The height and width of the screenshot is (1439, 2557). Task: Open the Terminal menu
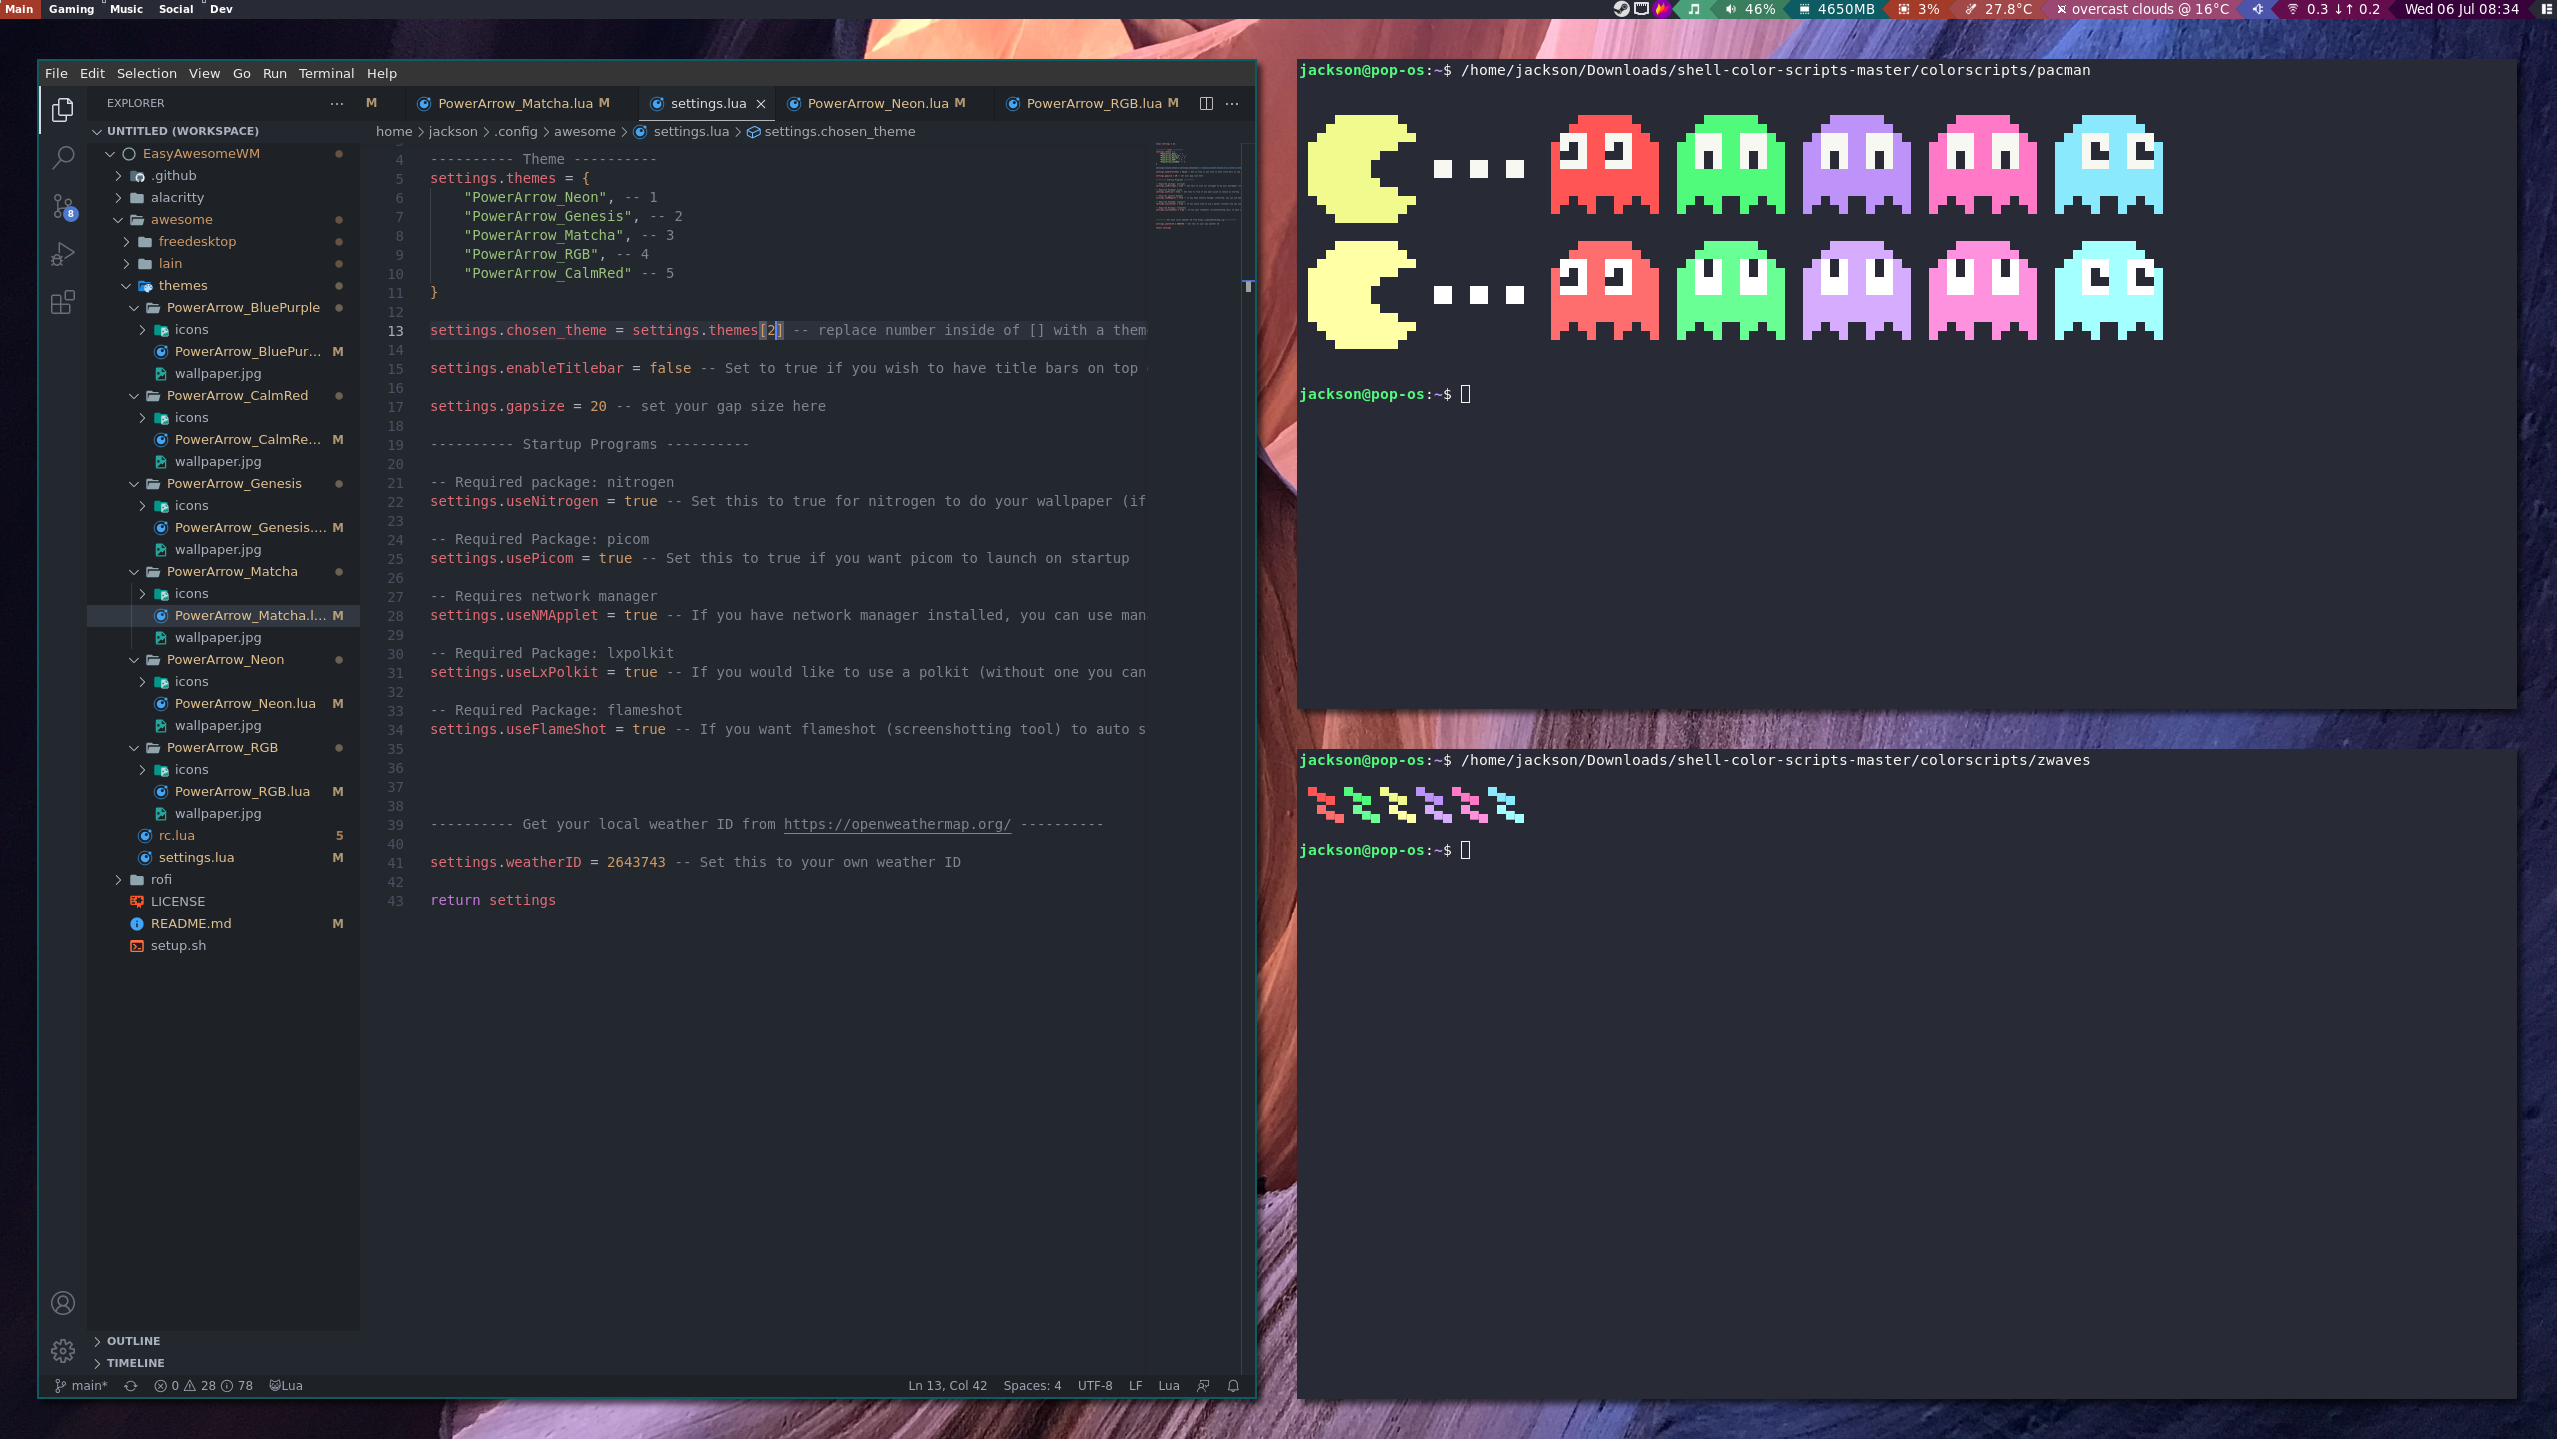[326, 73]
